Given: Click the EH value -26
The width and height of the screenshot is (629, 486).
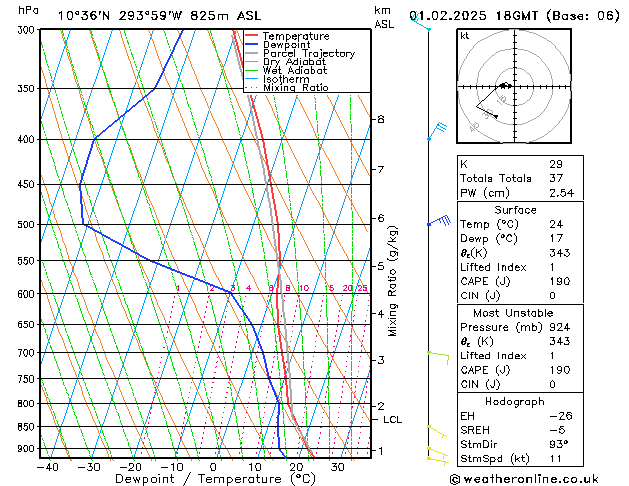Looking at the screenshot, I should [x=561, y=416].
